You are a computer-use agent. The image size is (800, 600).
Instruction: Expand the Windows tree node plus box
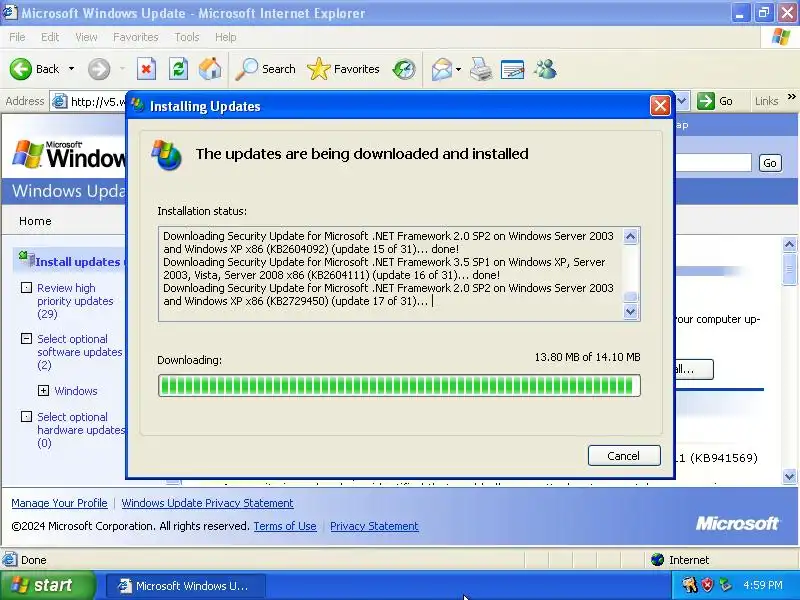(43, 391)
